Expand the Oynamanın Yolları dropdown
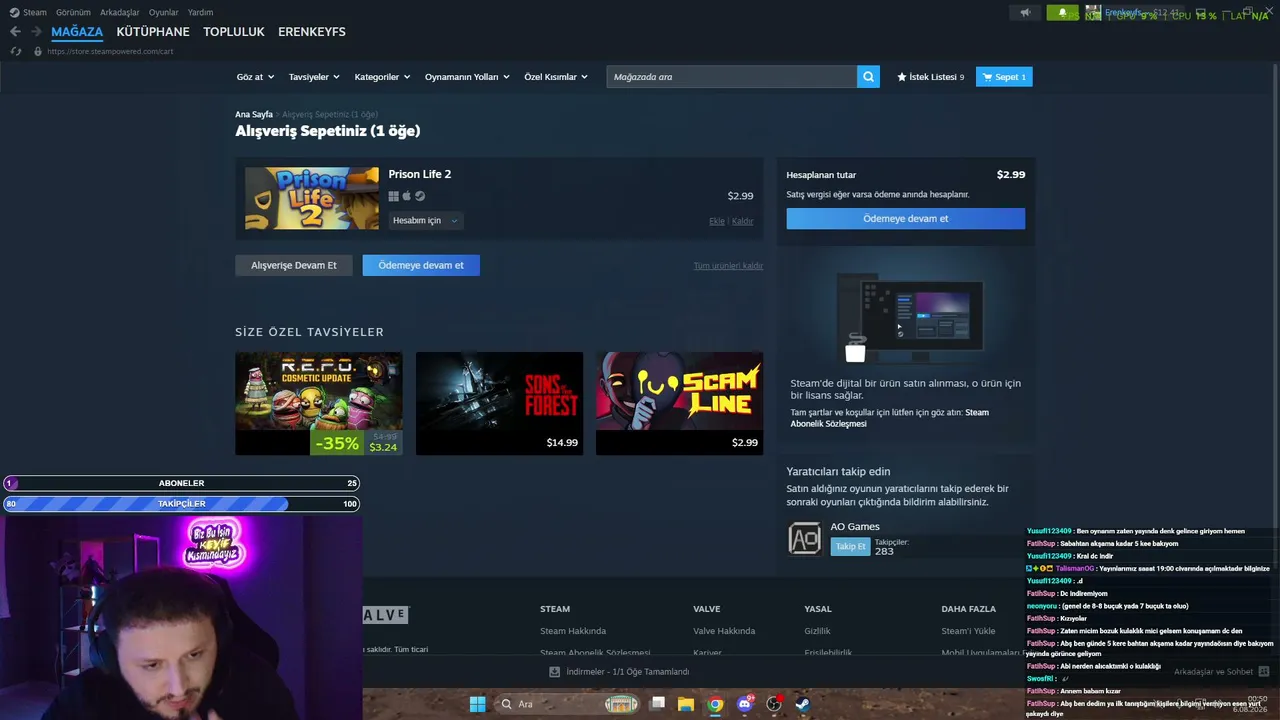 coord(467,77)
